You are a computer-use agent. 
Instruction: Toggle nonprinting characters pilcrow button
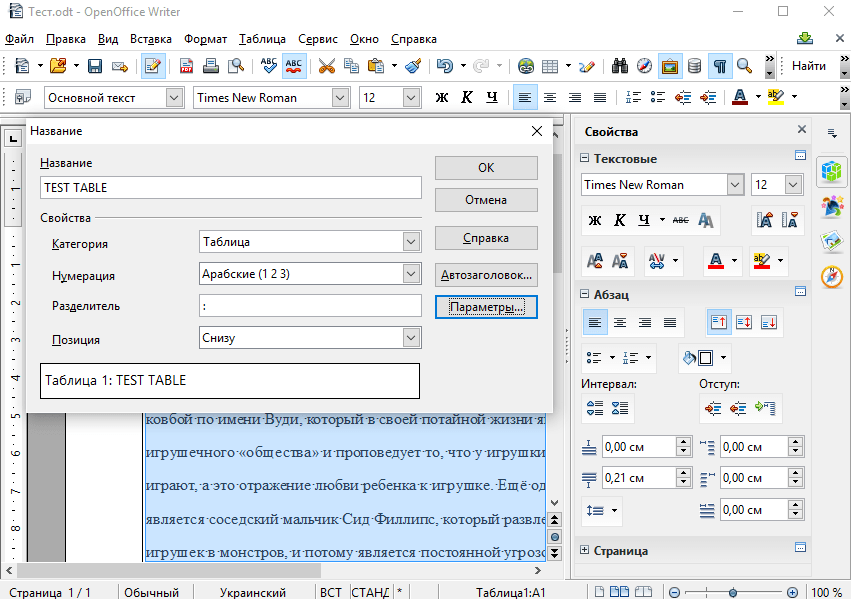(x=719, y=66)
